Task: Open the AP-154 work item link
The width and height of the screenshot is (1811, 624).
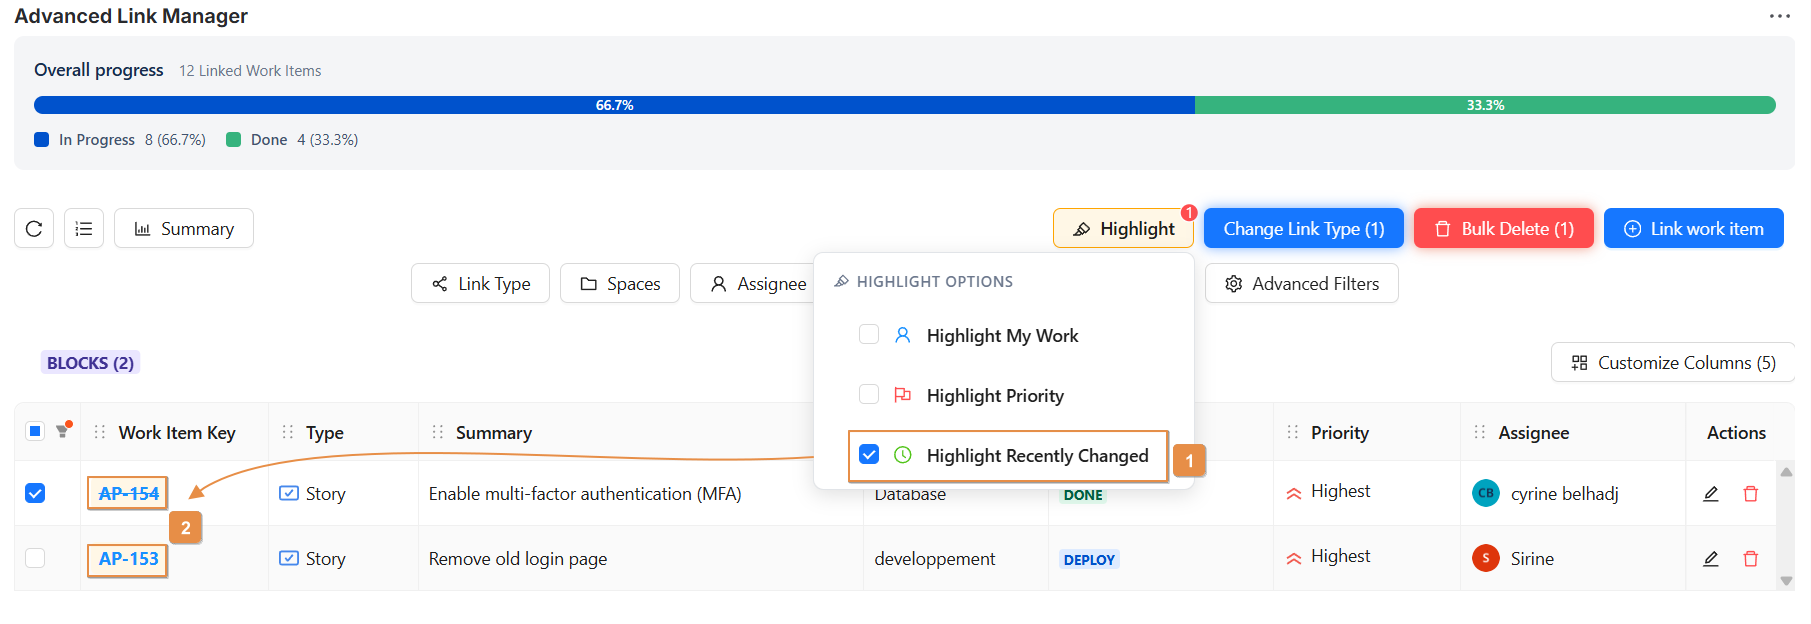Action: [128, 494]
